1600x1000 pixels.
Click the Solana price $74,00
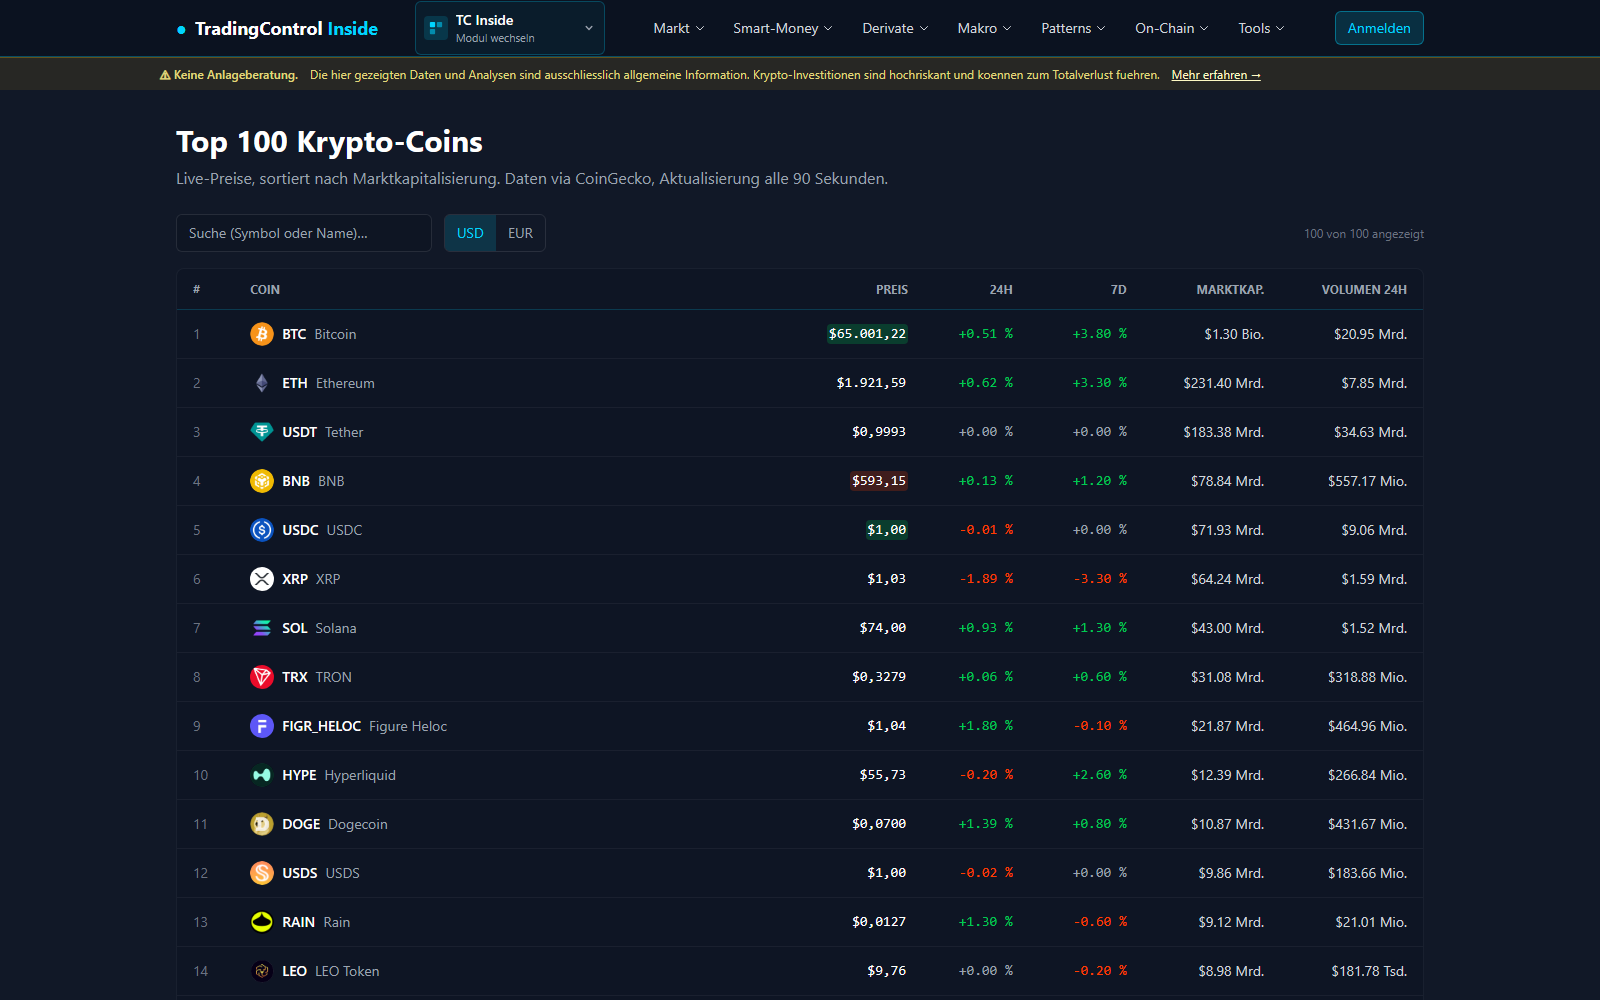[883, 628]
